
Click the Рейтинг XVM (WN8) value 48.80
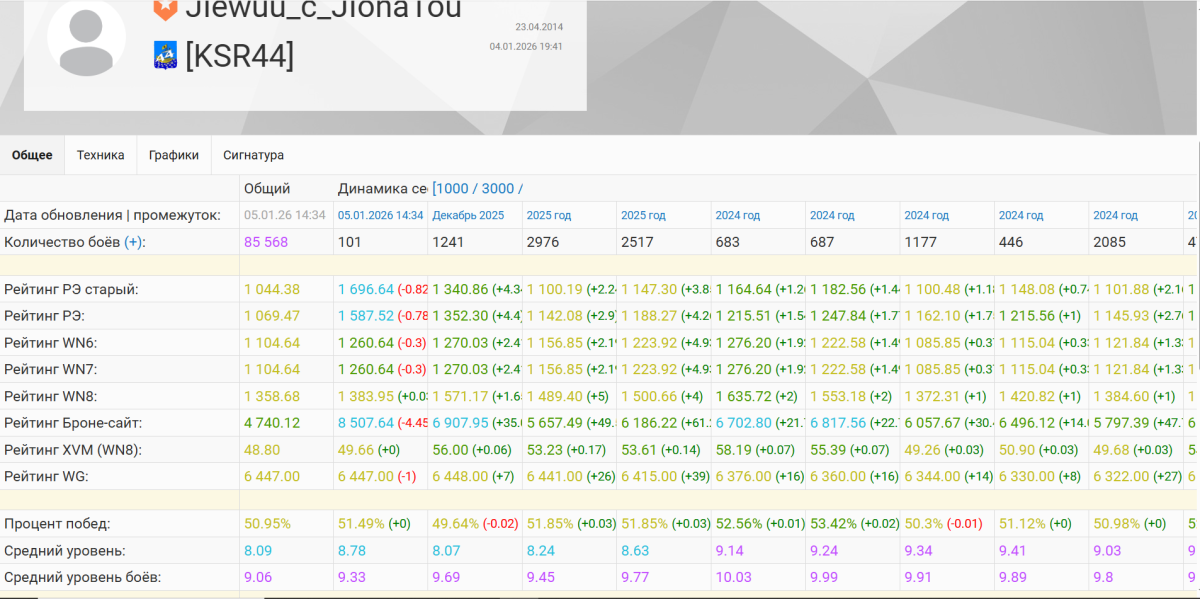[262, 450]
